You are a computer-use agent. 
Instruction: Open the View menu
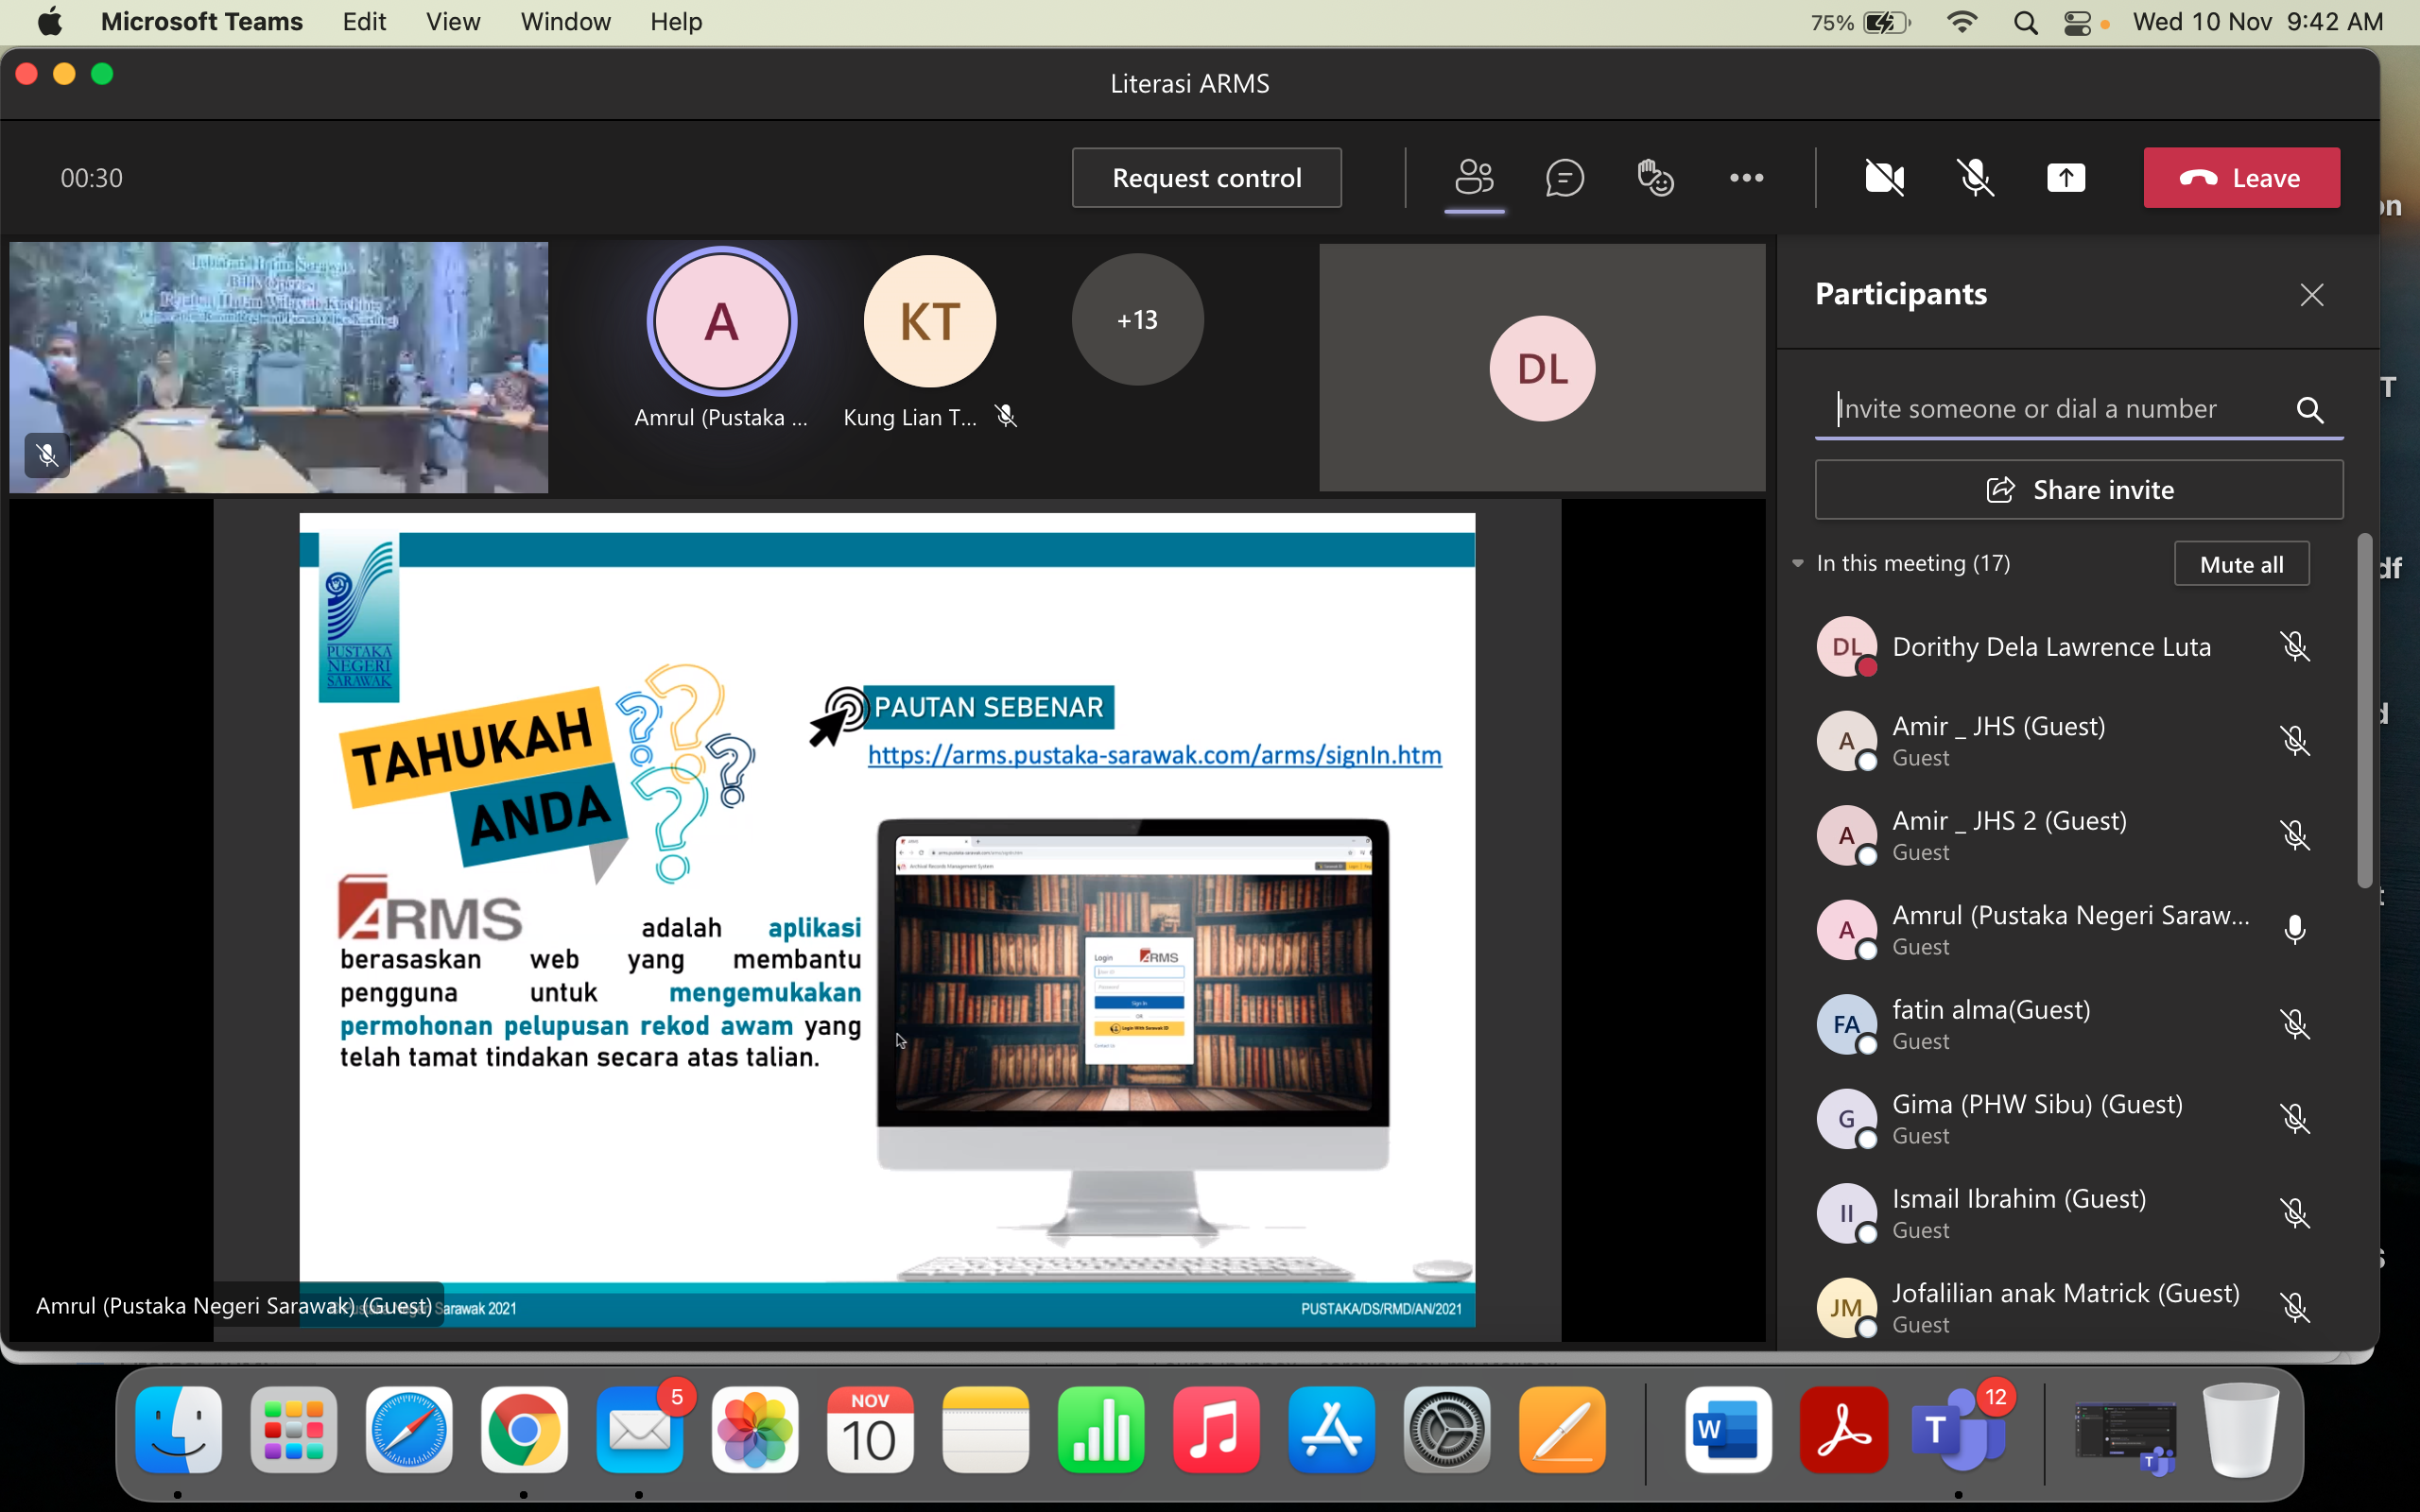pyautogui.click(x=453, y=22)
